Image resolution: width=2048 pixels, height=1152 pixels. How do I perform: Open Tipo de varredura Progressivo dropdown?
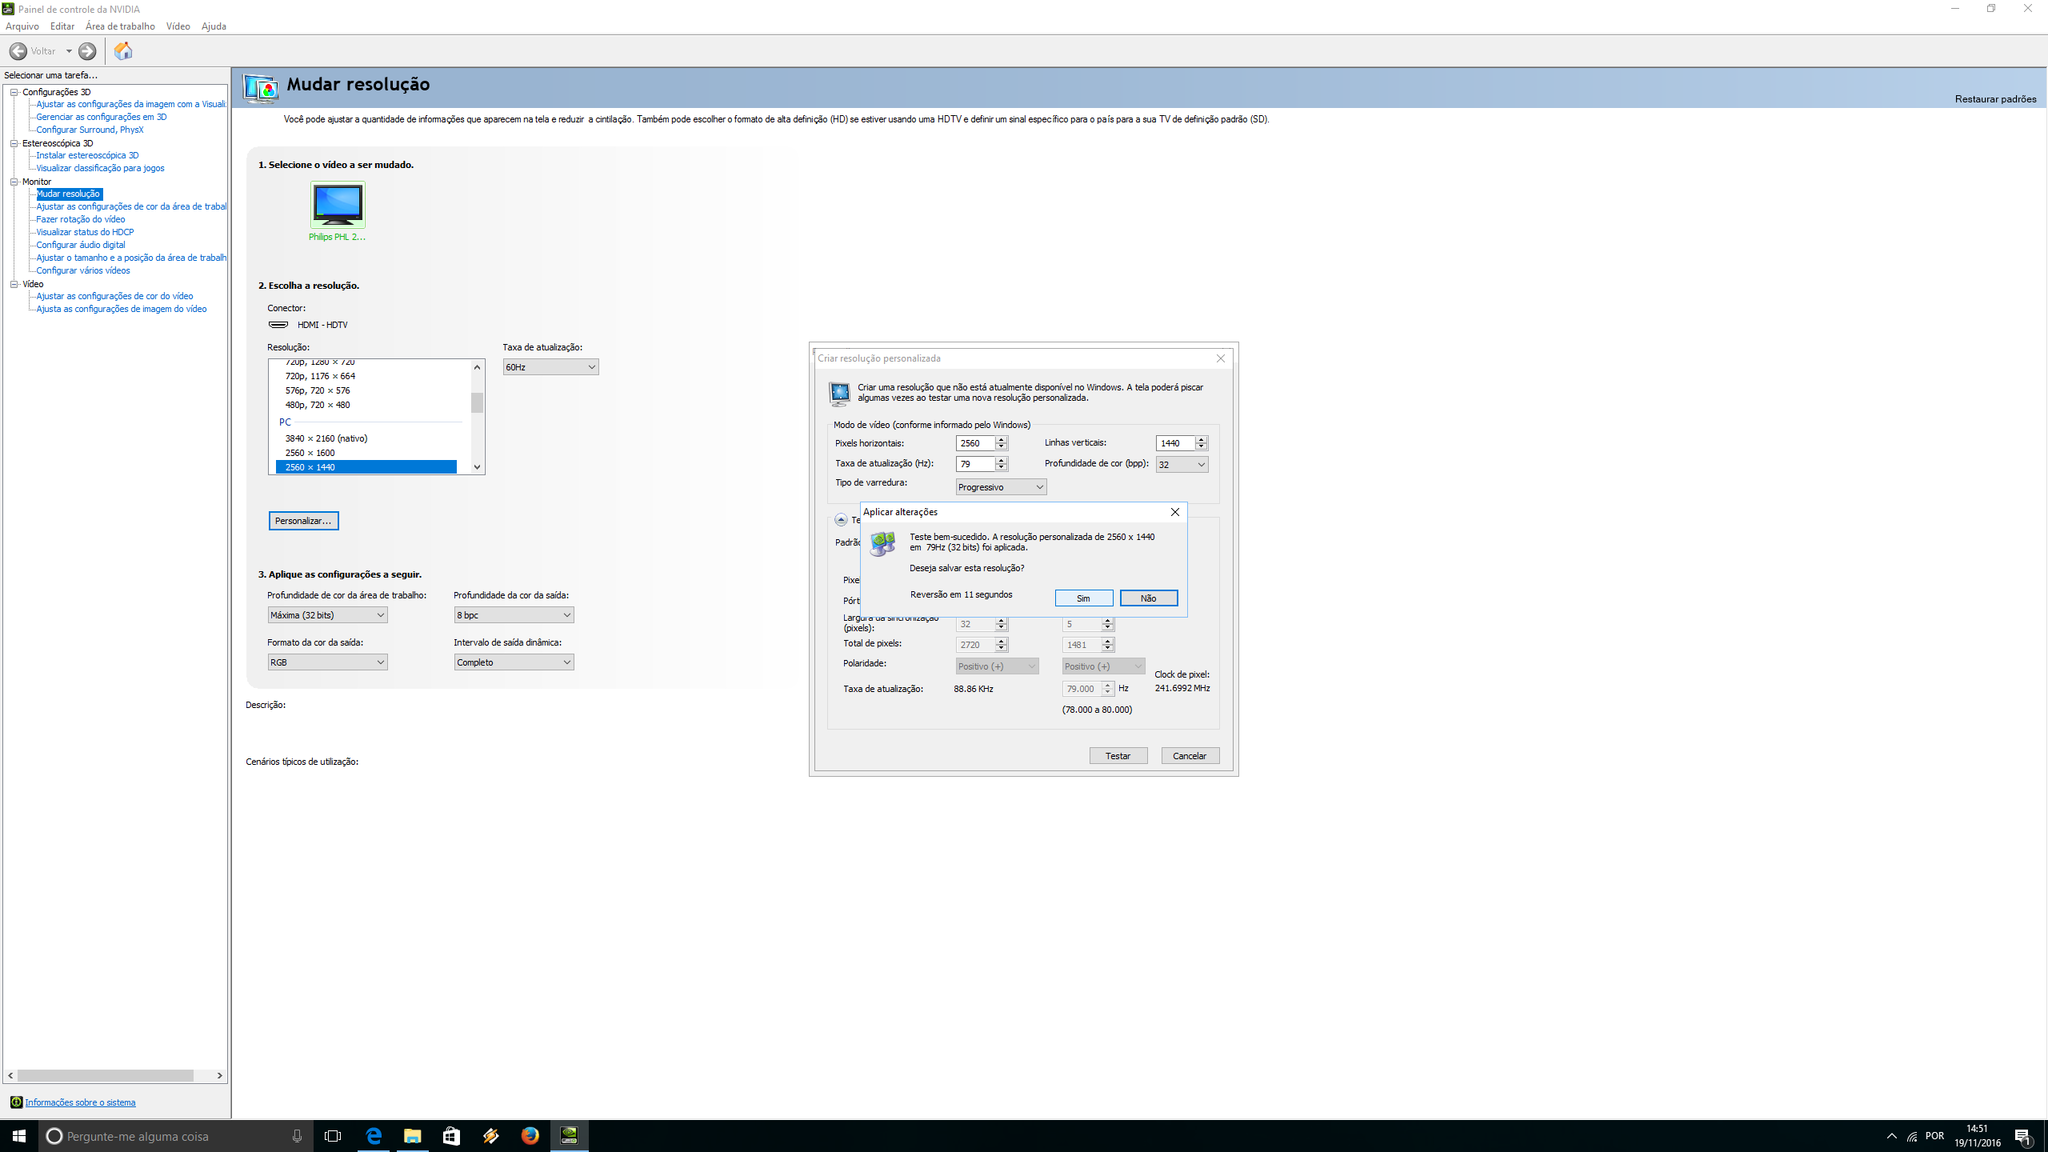pyautogui.click(x=1001, y=487)
